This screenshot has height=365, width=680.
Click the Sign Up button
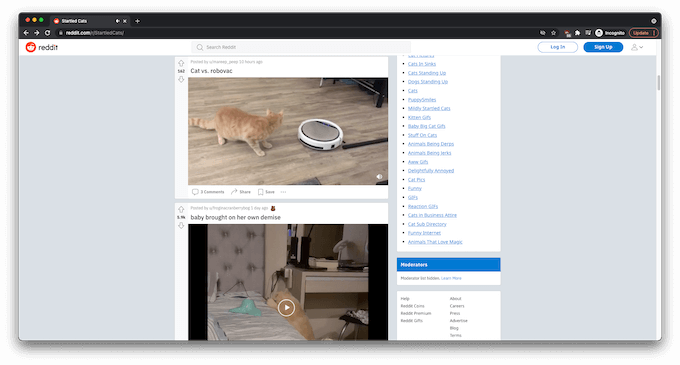point(603,47)
